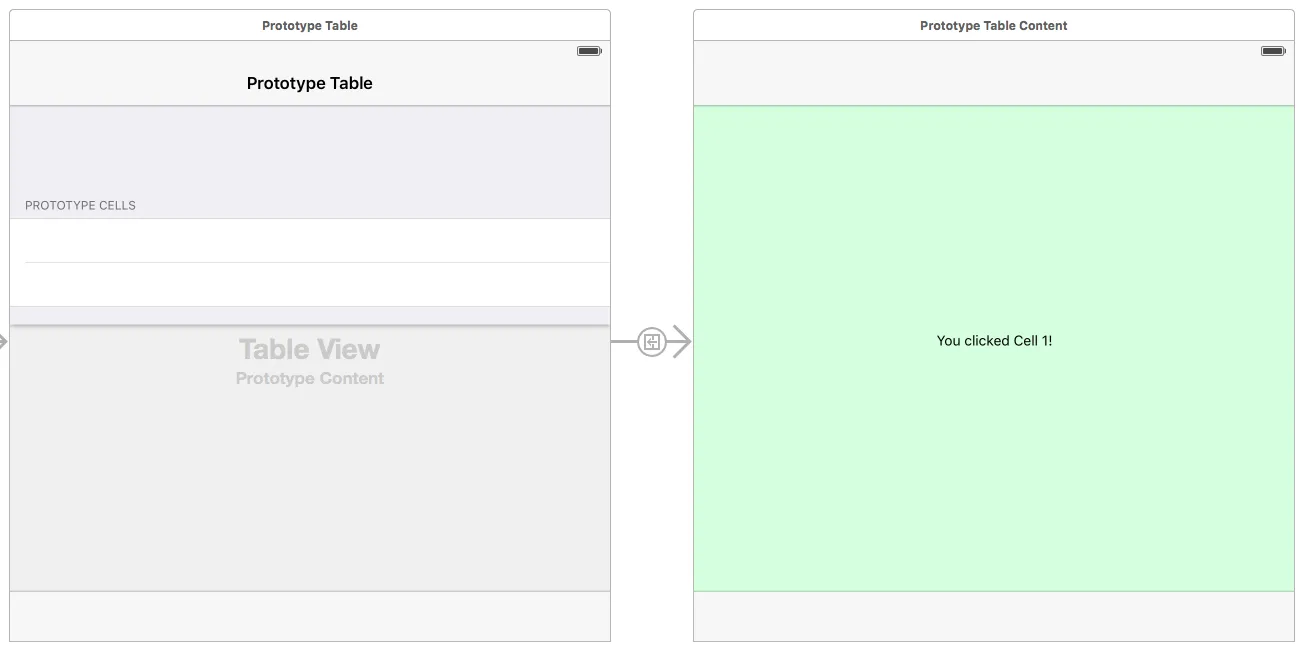1308x656 pixels.
Task: Click battery icon in Prototype Table scene
Action: click(x=589, y=51)
